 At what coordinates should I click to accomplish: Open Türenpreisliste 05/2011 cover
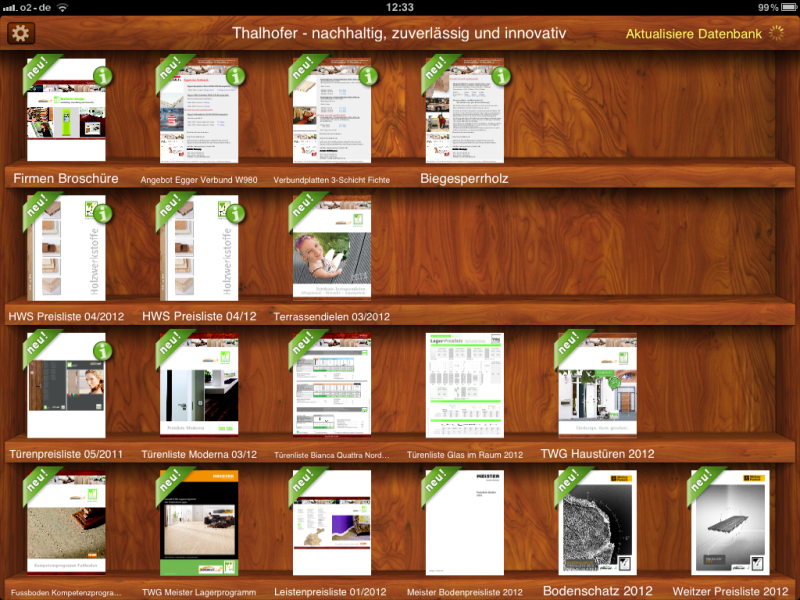tap(66, 385)
